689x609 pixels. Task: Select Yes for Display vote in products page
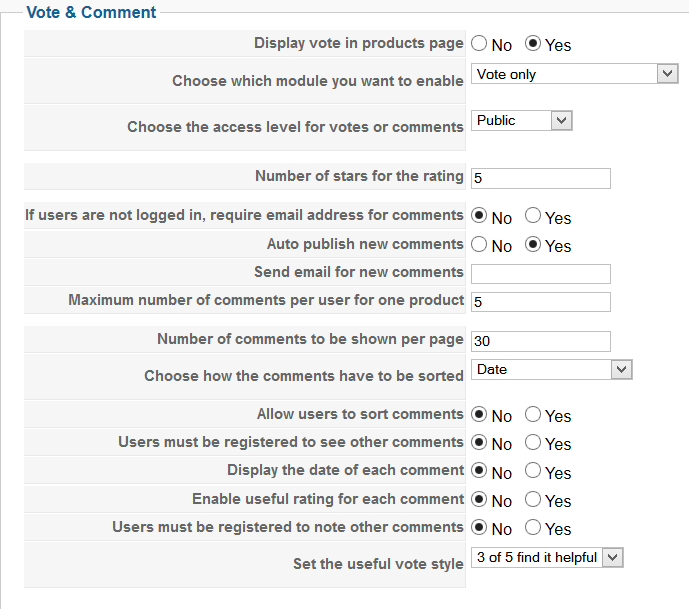point(533,44)
